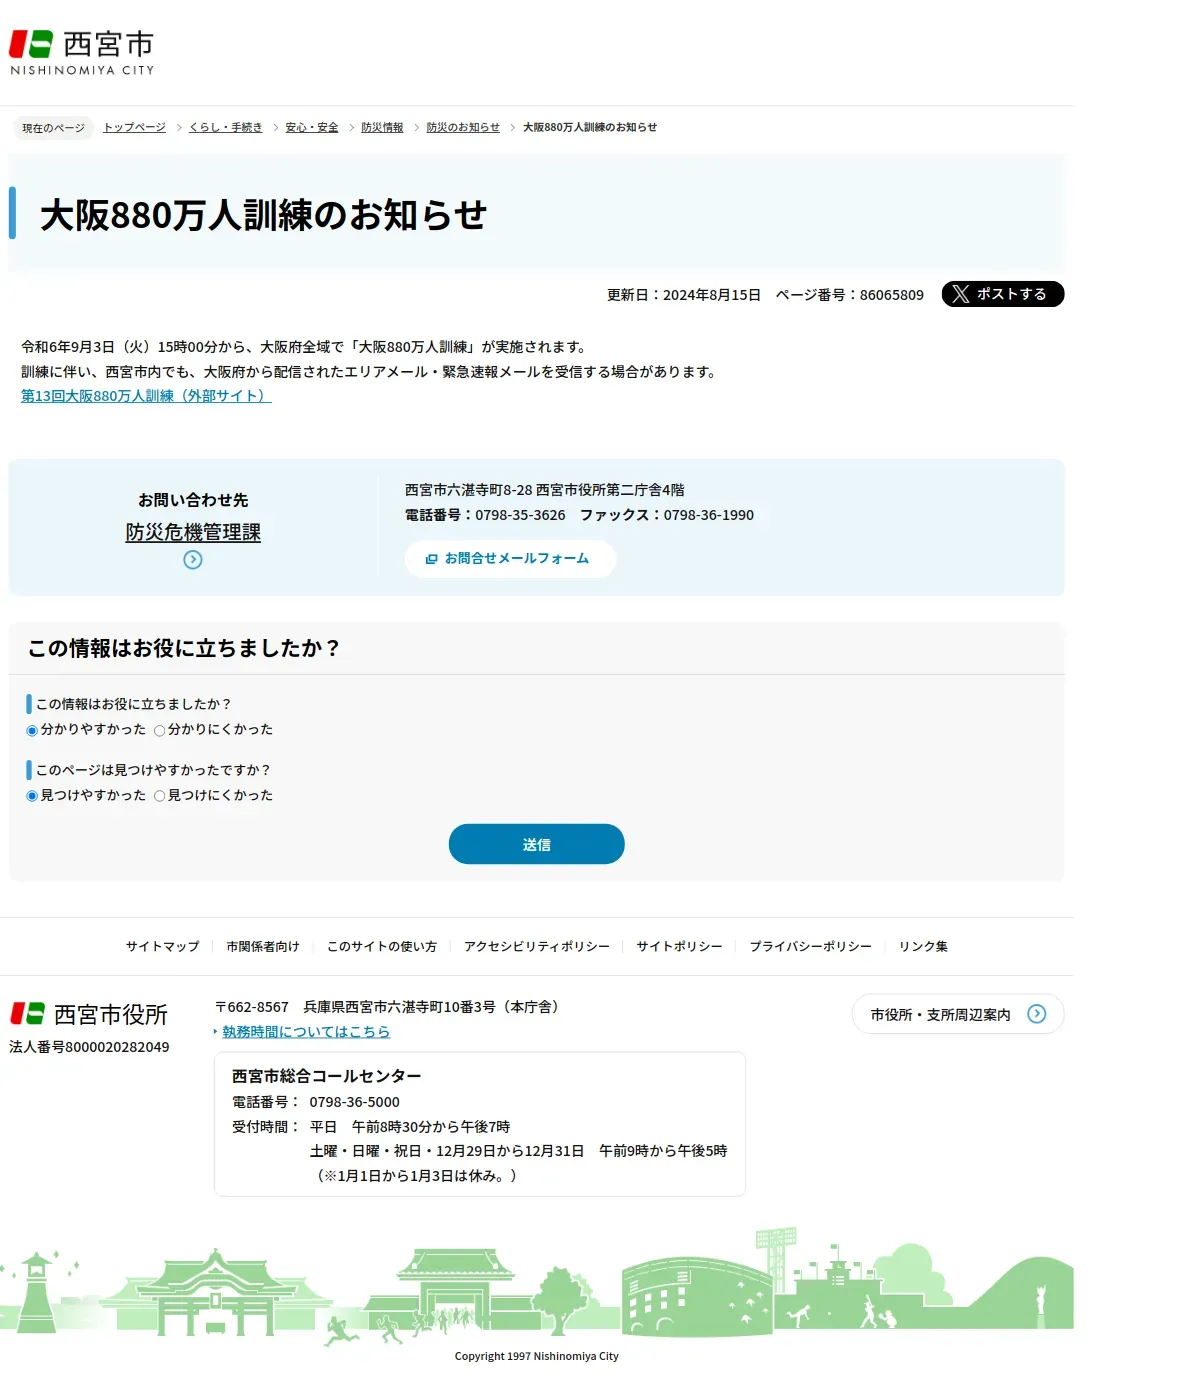
Task: Click the 西宮市総合コールセンター heading
Action: [327, 1076]
